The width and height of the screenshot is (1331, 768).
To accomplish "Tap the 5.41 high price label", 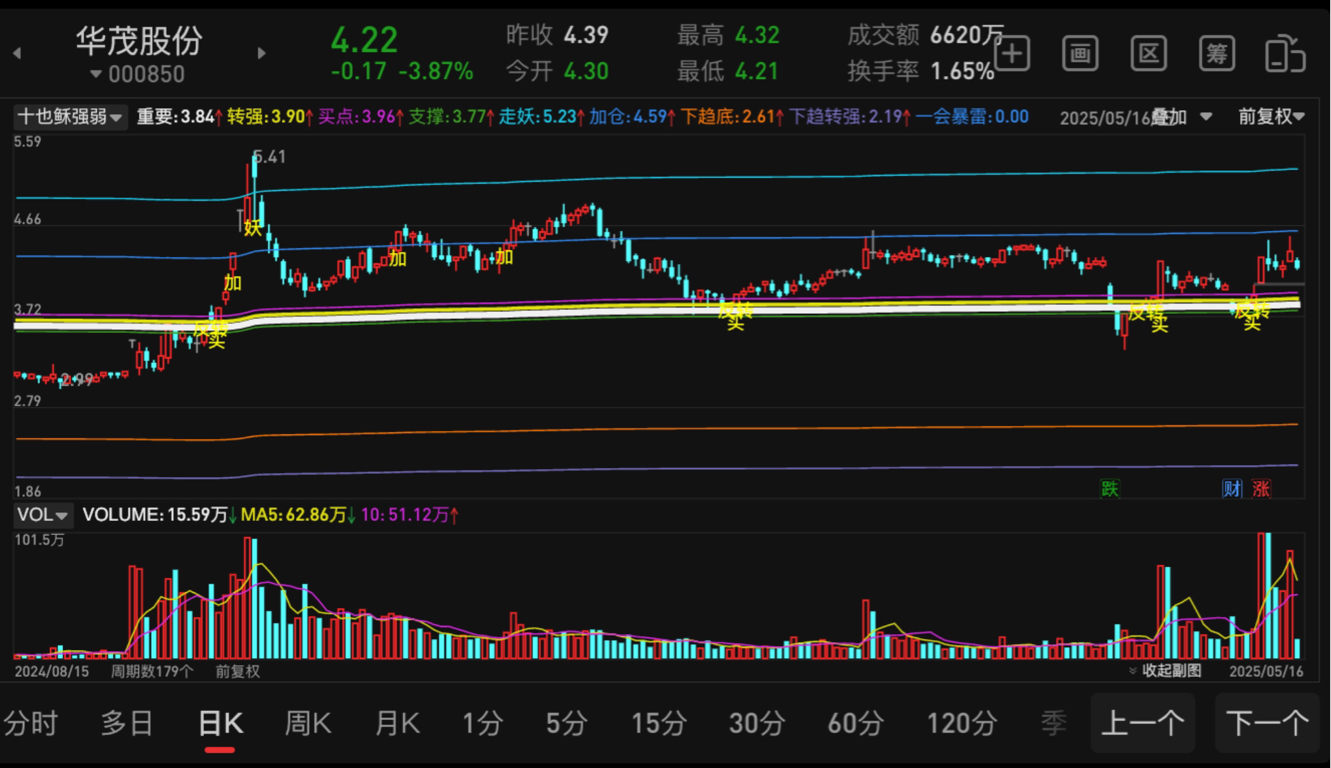I will [x=270, y=156].
